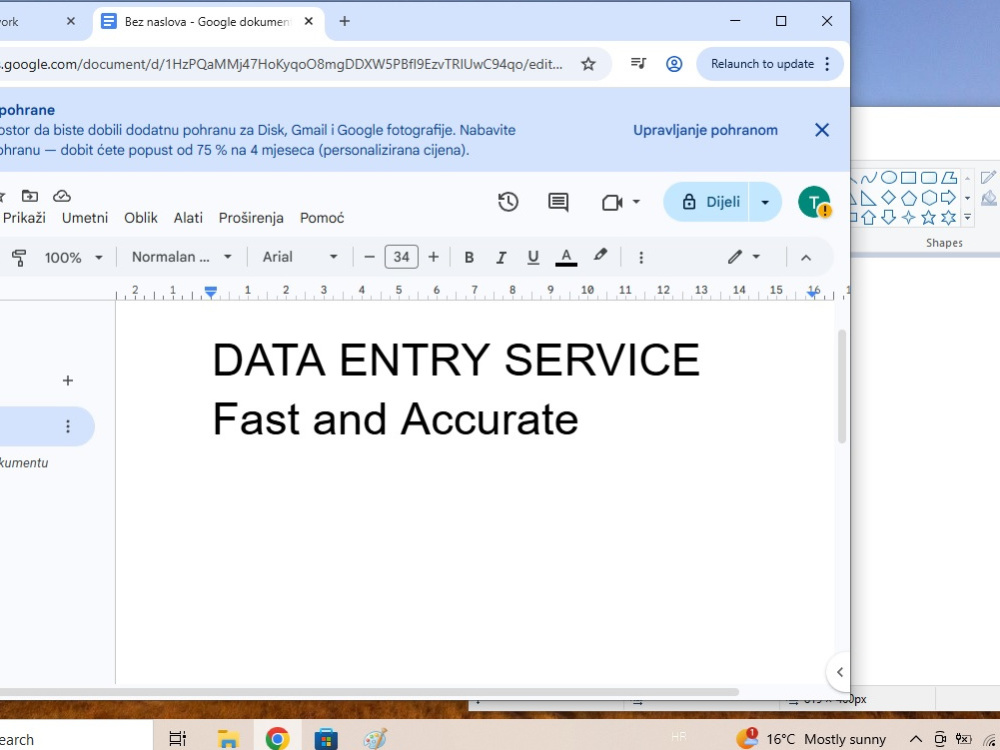Screen dimensions: 1000x750
Task: Open the Chrome profile icon
Action: pyautogui.click(x=674, y=64)
